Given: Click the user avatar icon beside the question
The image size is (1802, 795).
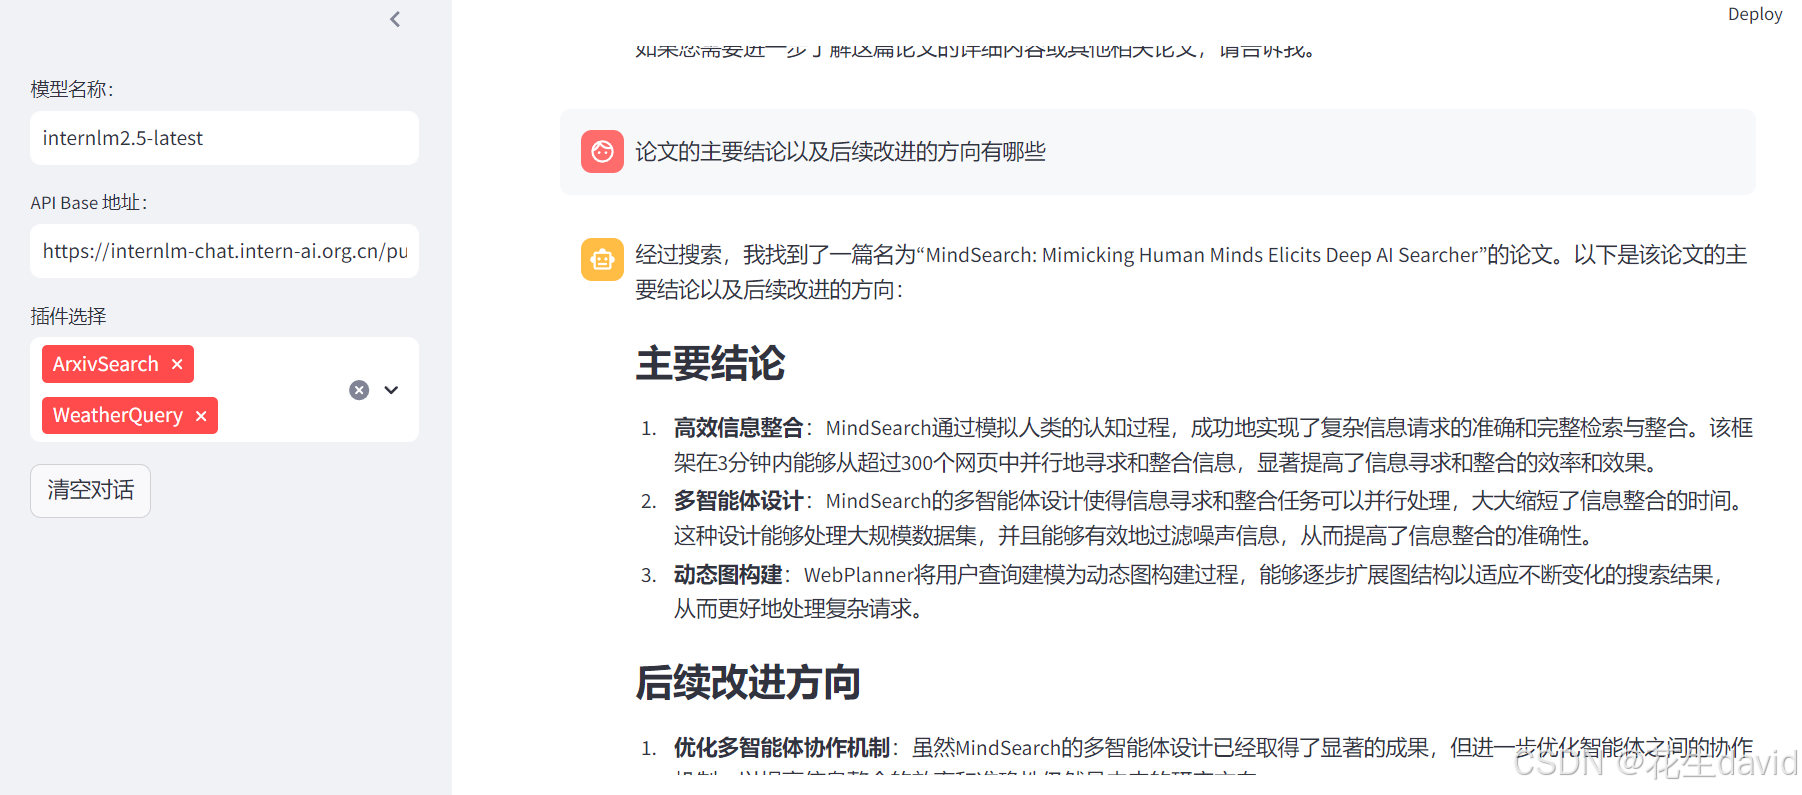Looking at the screenshot, I should 602,152.
